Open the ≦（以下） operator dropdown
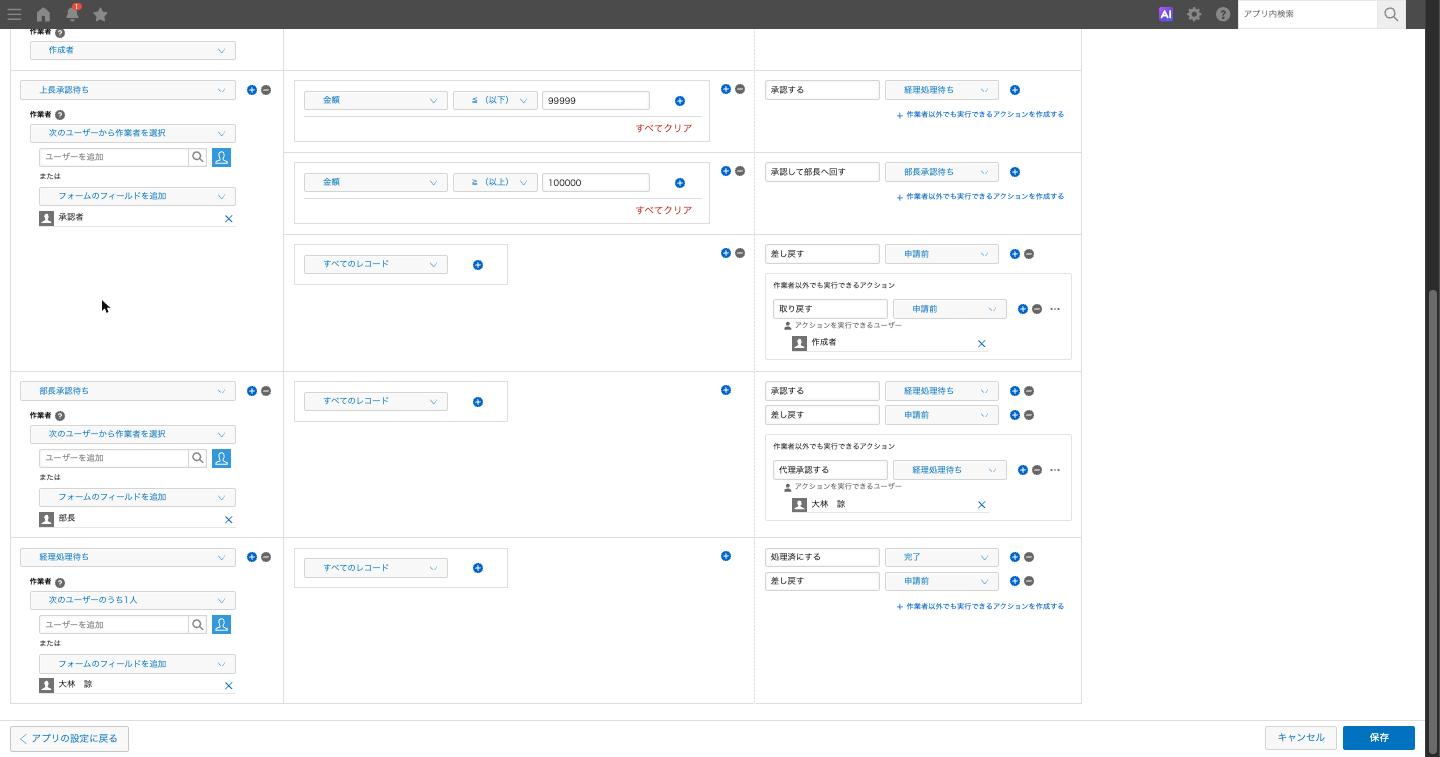The width and height of the screenshot is (1440, 757). pyautogui.click(x=495, y=100)
